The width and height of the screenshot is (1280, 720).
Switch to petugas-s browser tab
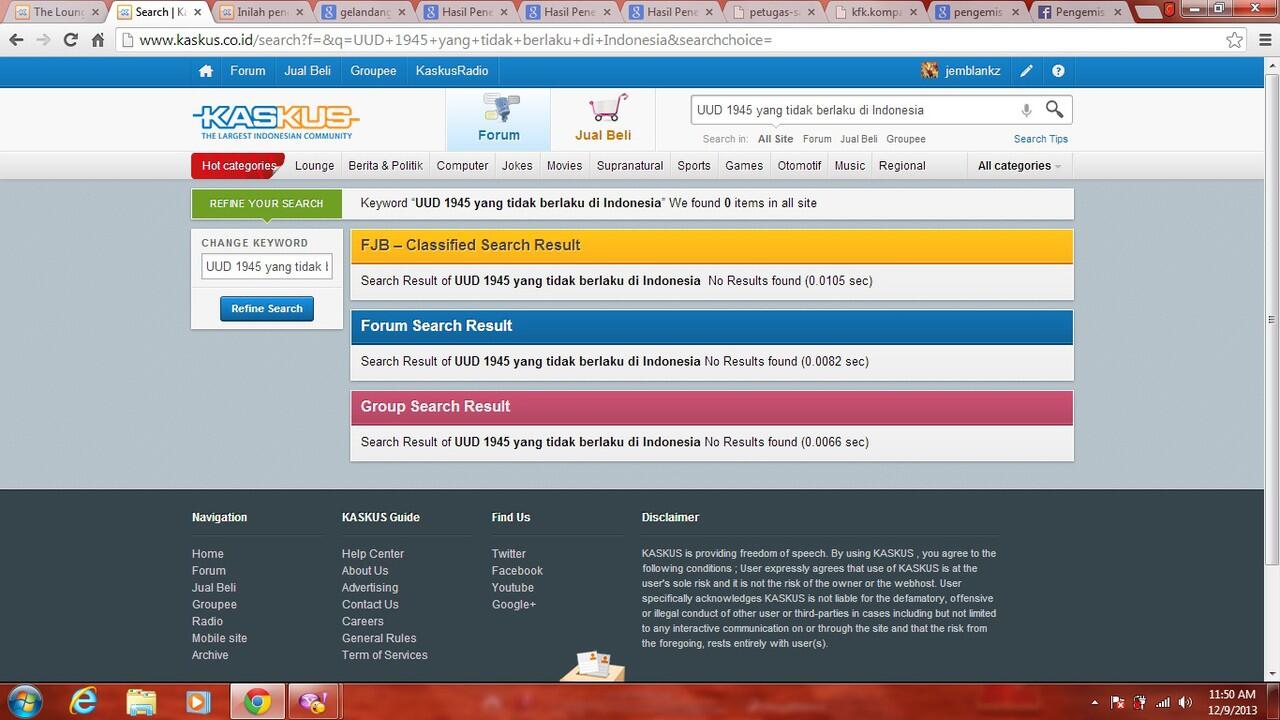773,12
